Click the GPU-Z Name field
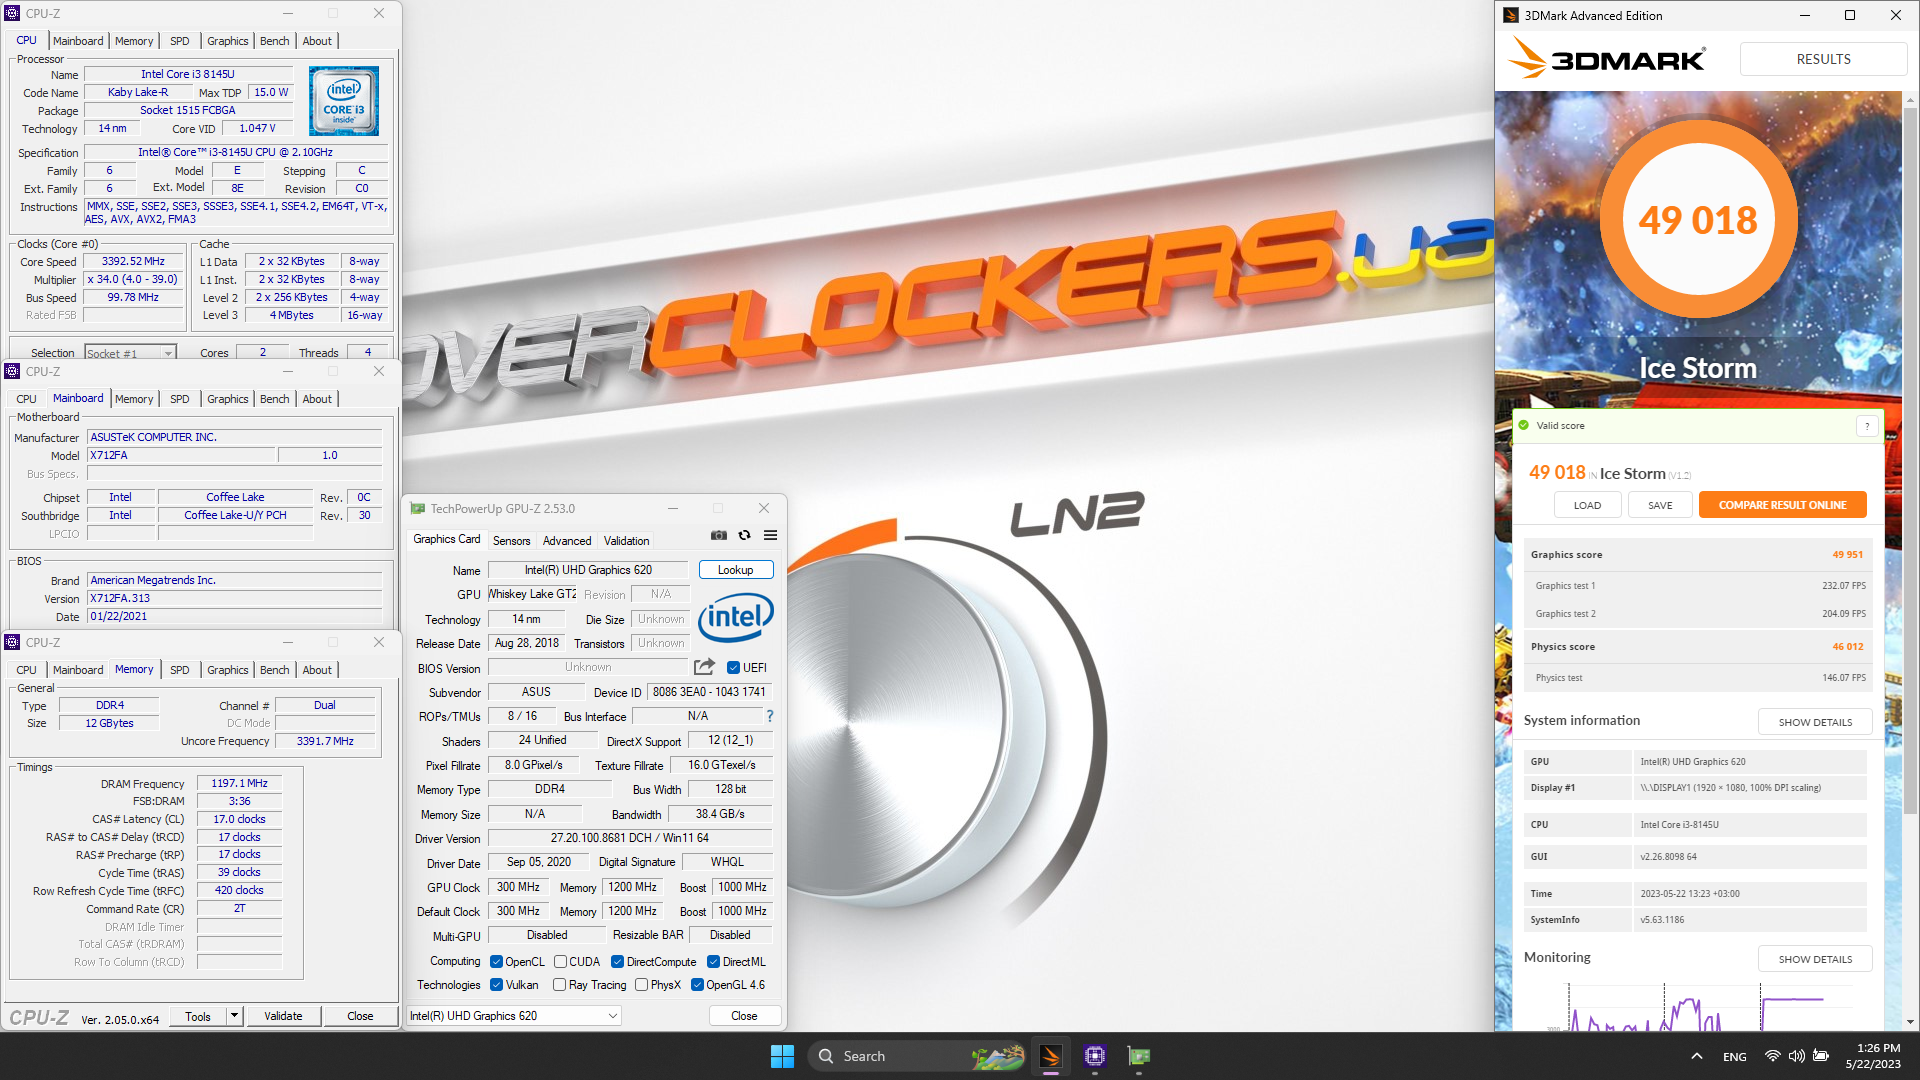Screen dimensions: 1920x1080 [588, 570]
